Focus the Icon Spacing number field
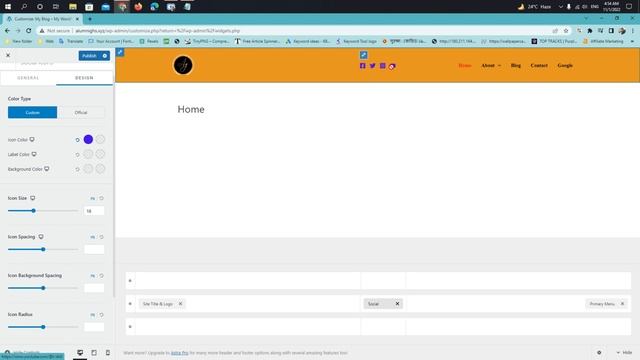The height and width of the screenshot is (360, 640). click(x=94, y=249)
